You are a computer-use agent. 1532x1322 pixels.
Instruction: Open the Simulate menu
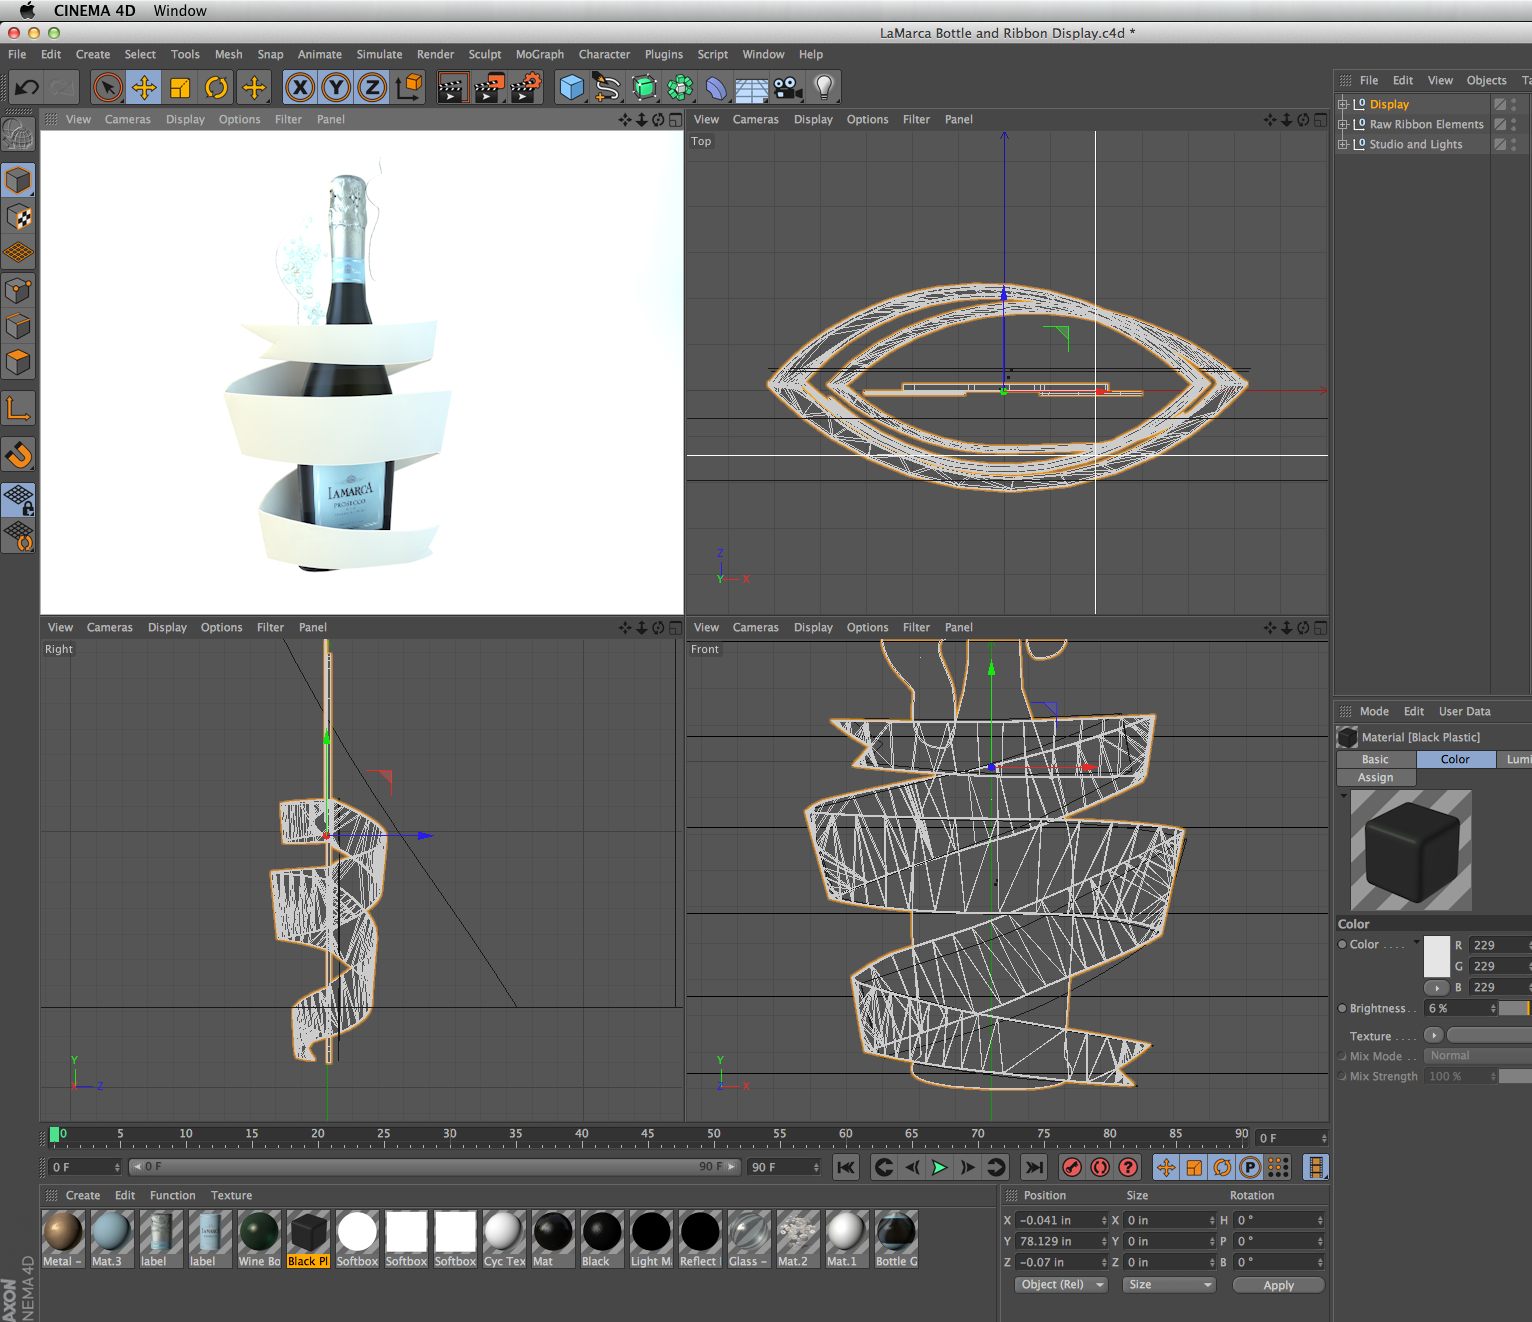coord(379,55)
